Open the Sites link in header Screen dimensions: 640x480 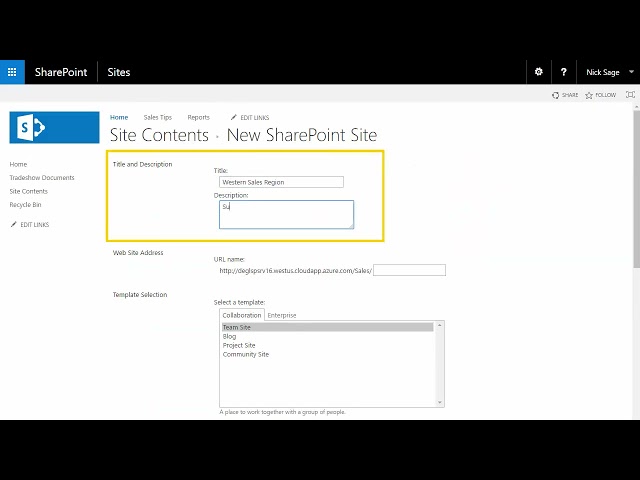click(119, 72)
